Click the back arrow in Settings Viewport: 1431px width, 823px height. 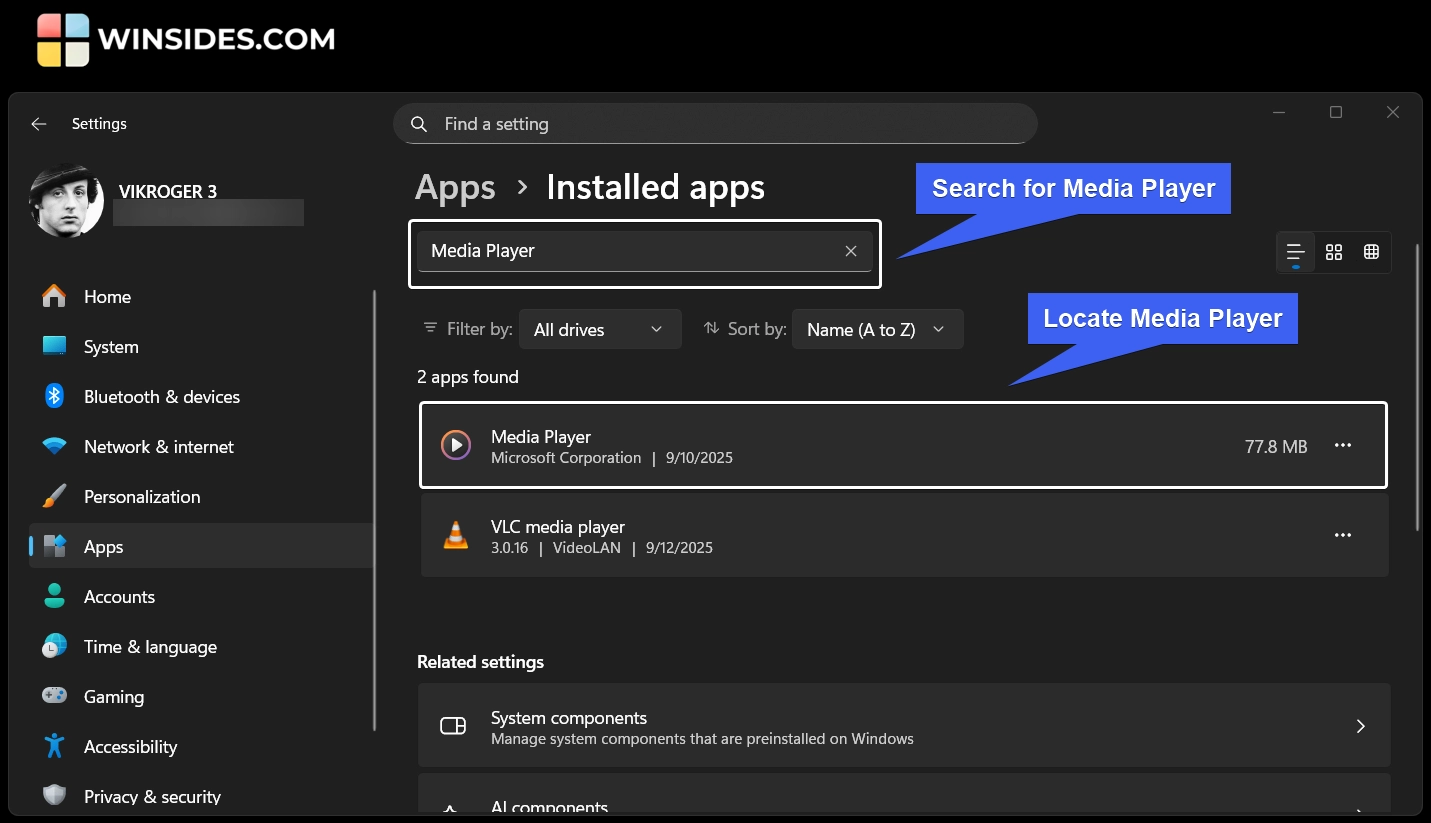39,124
